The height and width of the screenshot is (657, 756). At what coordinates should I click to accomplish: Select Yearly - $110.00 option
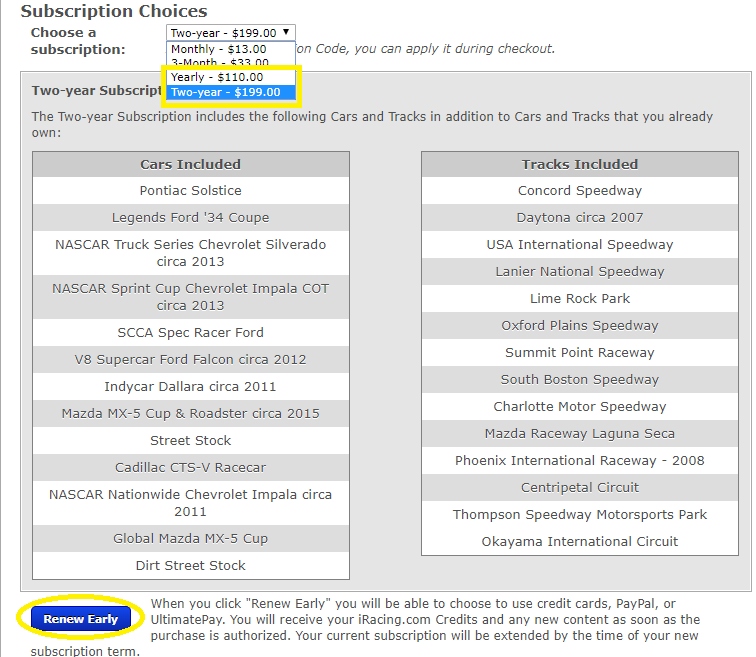pyautogui.click(x=230, y=77)
